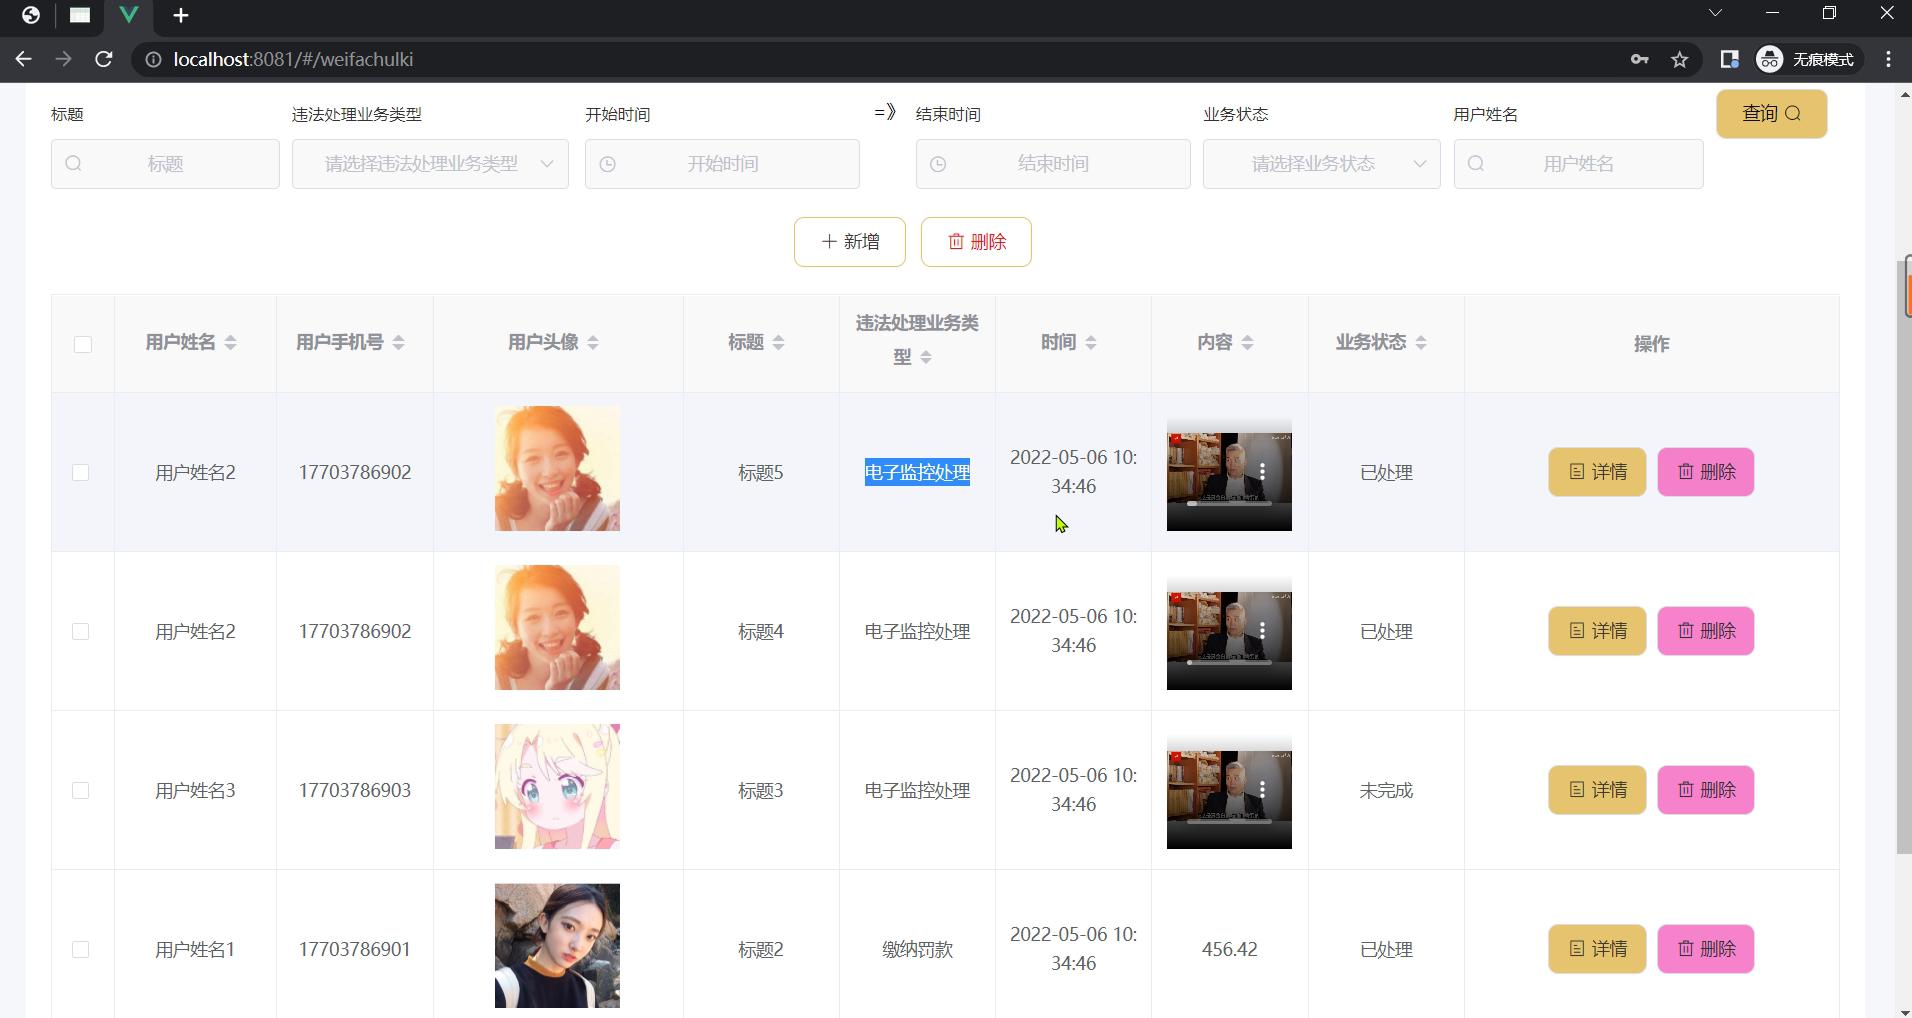
Task: Click the 用户姓名 search input field
Action: pyautogui.click(x=1578, y=164)
